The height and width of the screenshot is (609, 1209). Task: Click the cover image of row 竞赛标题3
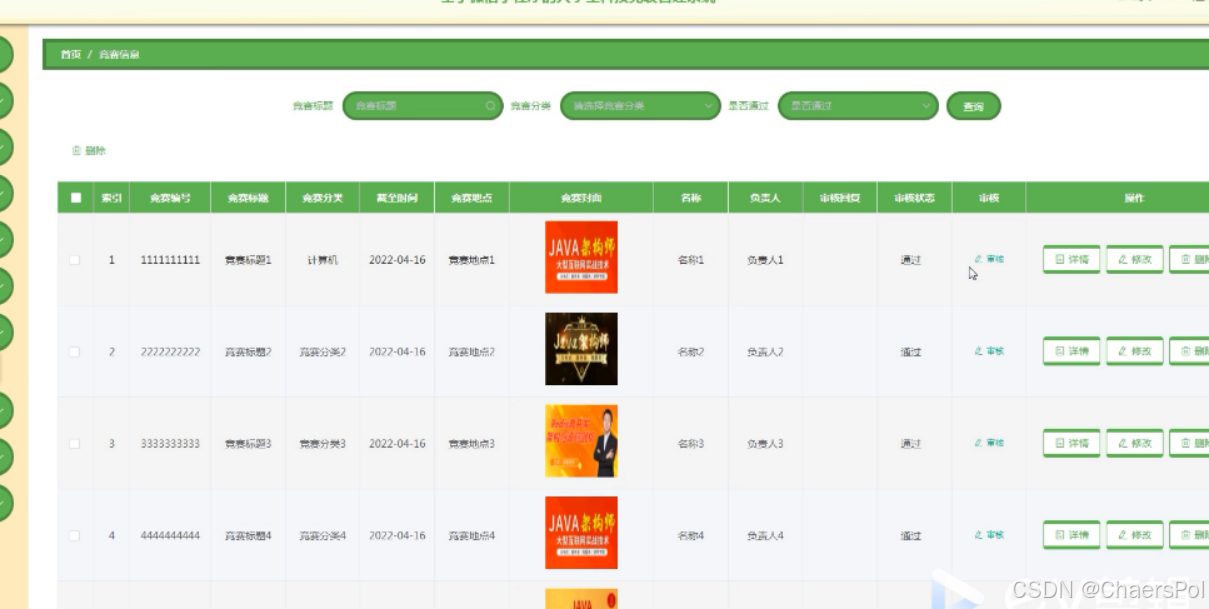tap(581, 441)
